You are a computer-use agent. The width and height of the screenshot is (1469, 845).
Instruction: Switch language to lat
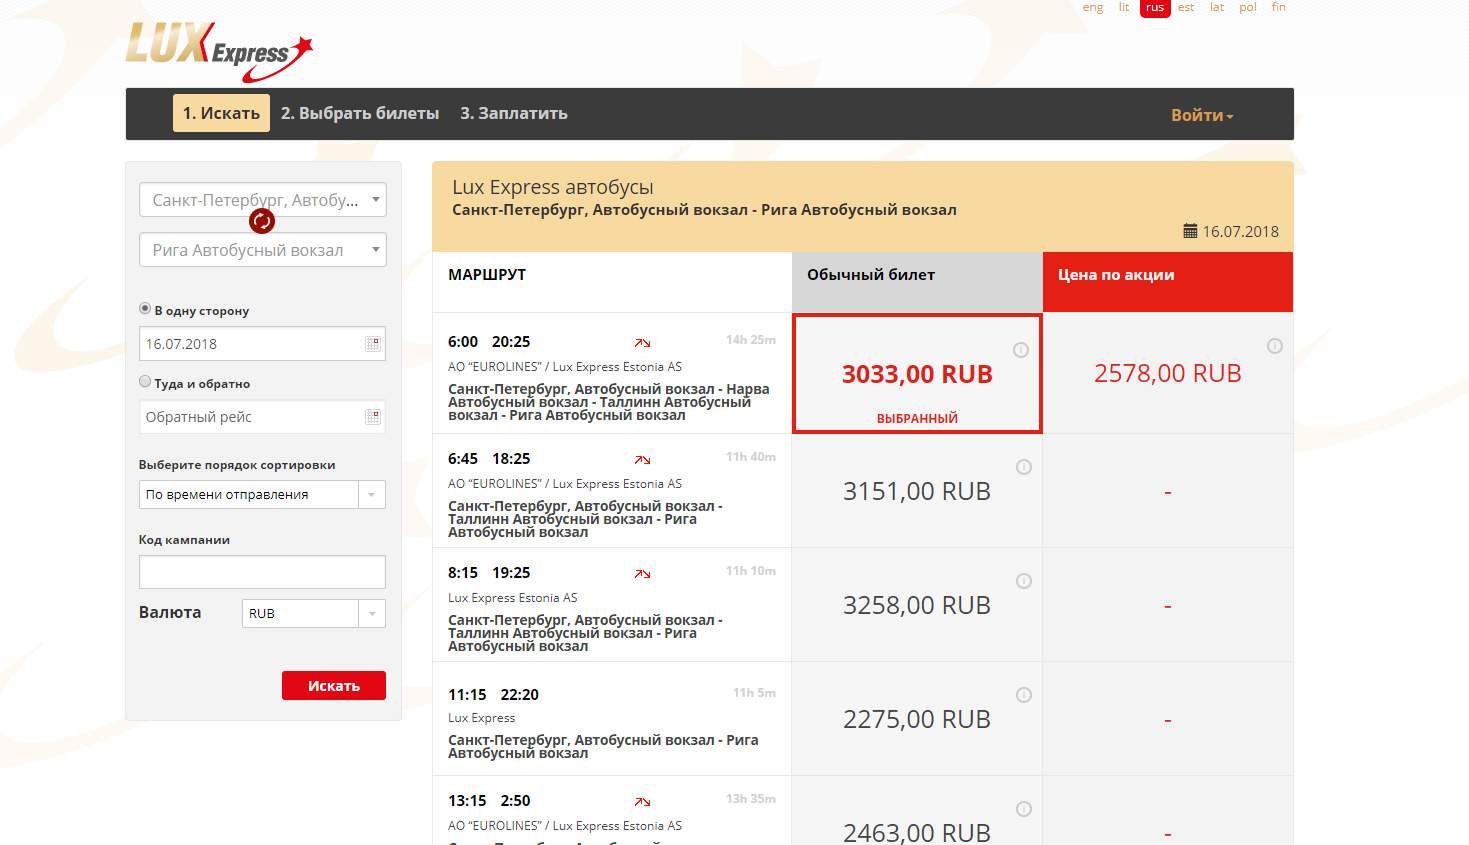tap(1217, 7)
